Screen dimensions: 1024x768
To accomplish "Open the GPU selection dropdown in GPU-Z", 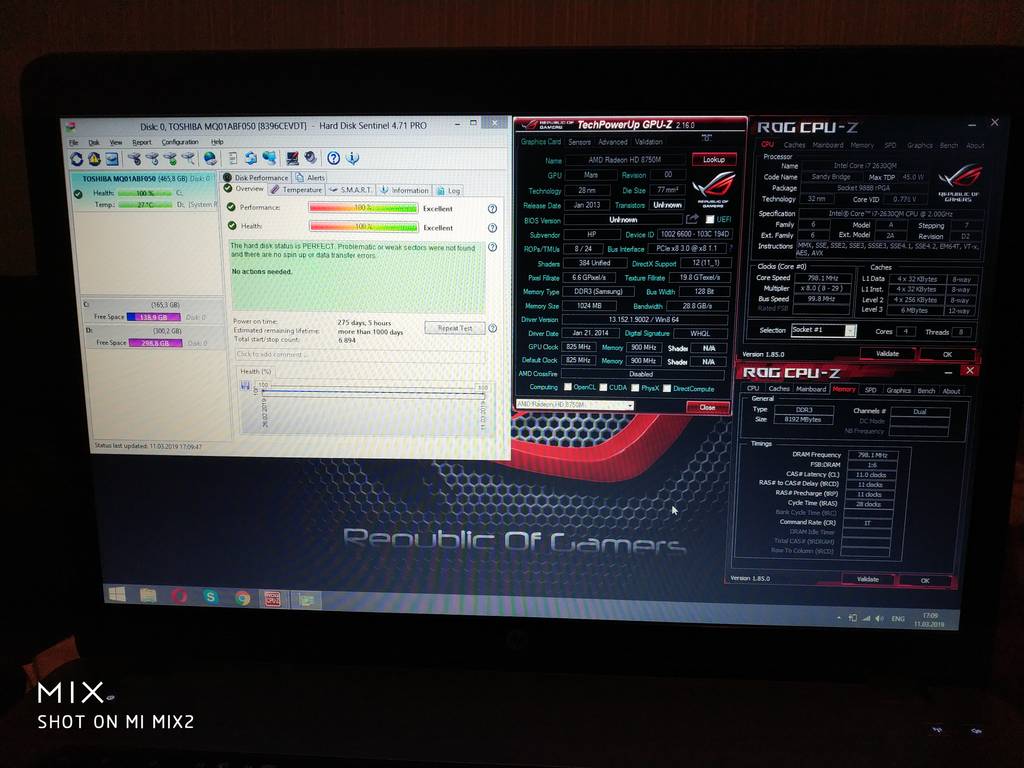I will [575, 405].
